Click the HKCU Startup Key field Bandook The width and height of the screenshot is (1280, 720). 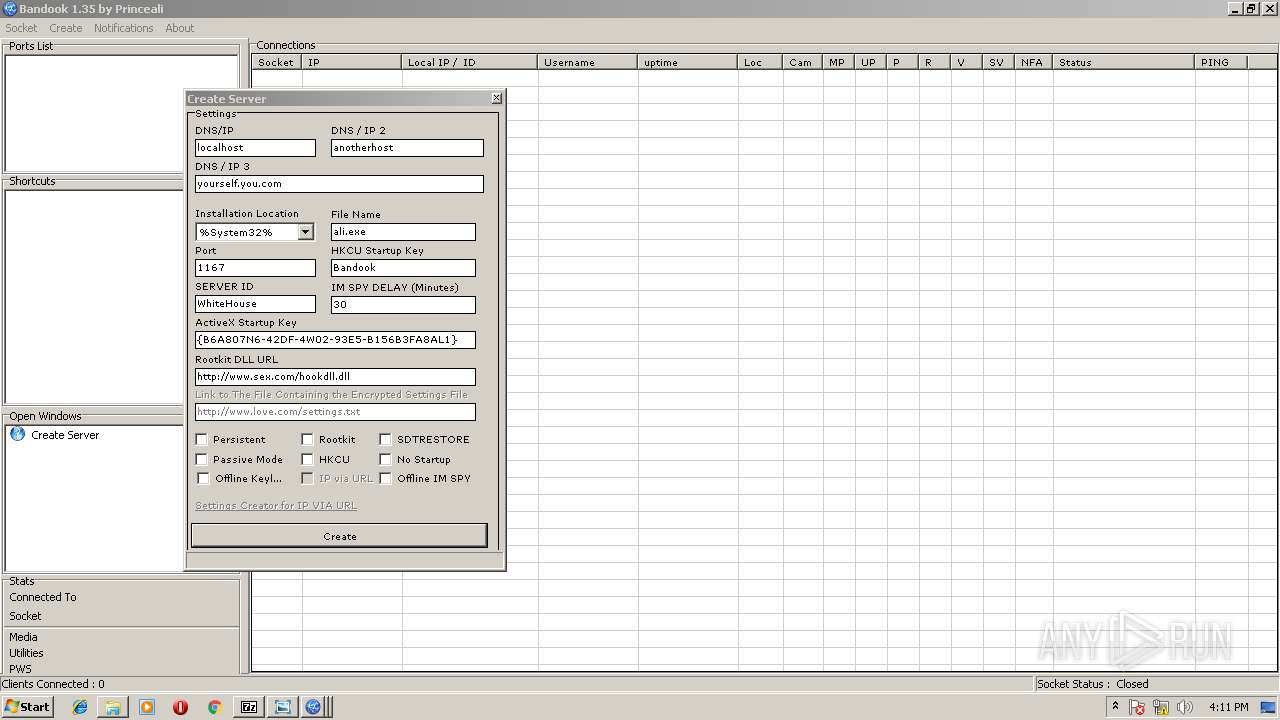pyautogui.click(x=403, y=268)
